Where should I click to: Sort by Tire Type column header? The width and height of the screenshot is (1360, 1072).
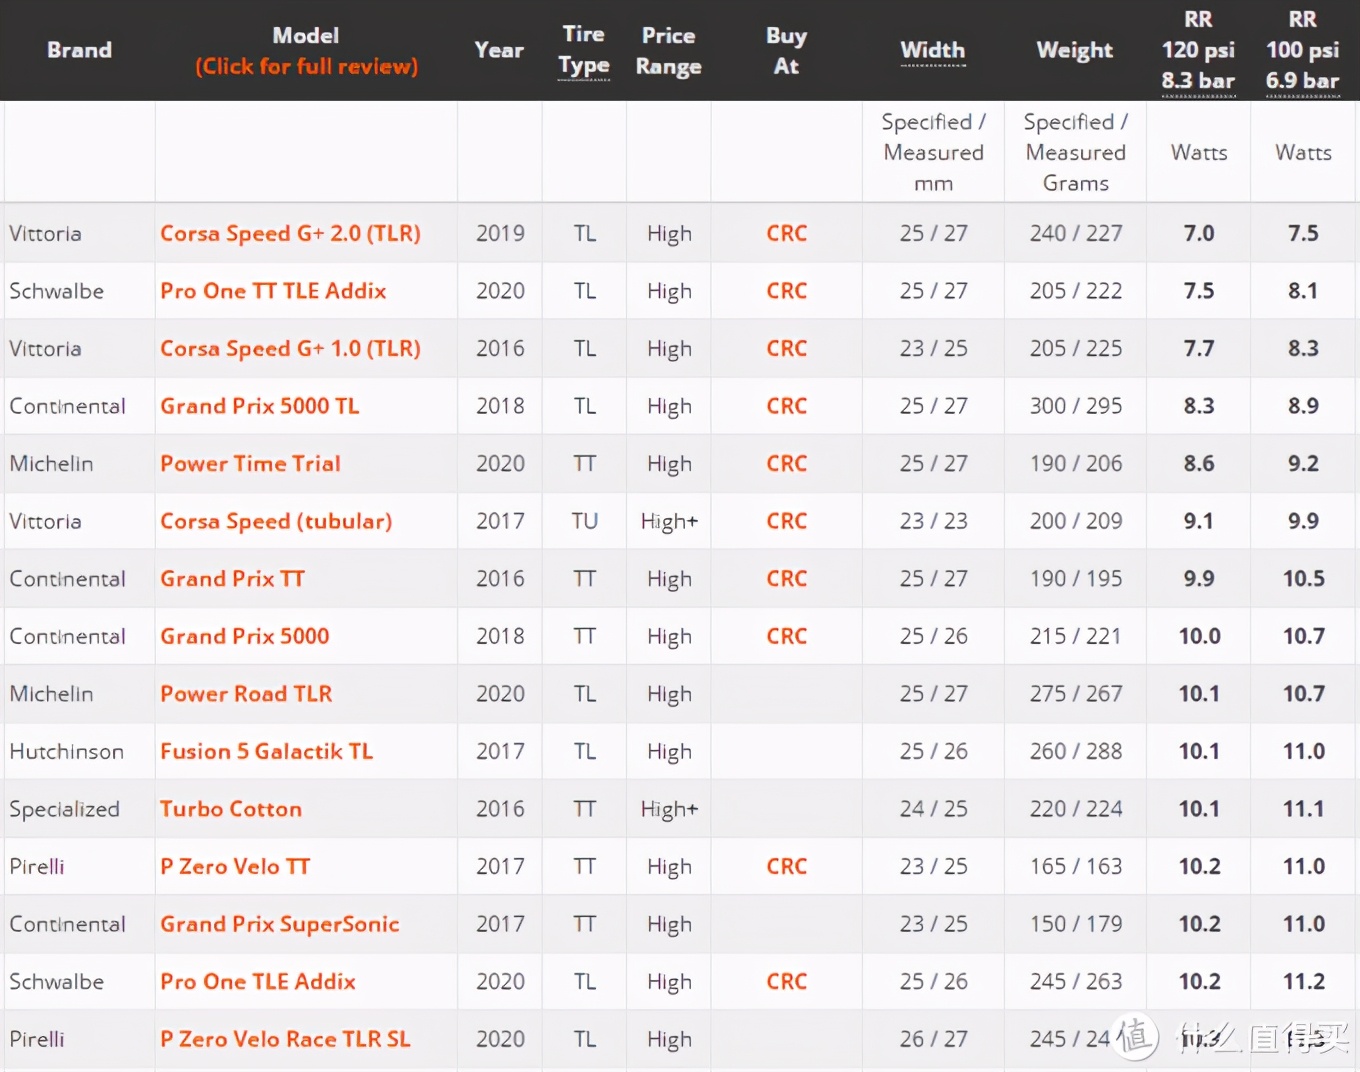point(584,50)
